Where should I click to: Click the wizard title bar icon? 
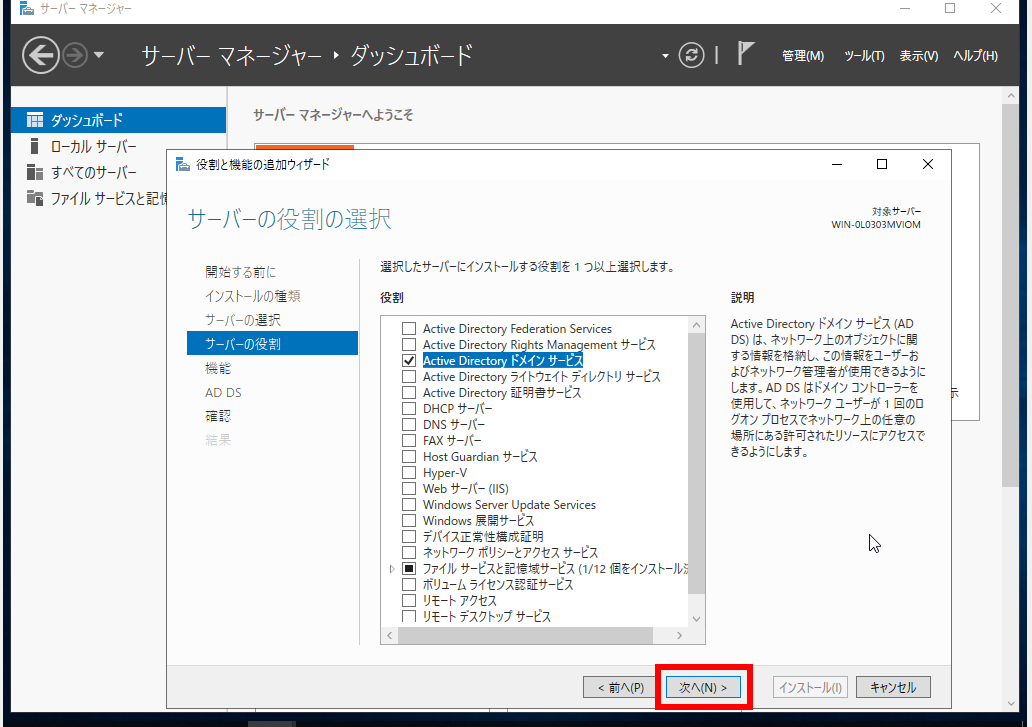(182, 164)
